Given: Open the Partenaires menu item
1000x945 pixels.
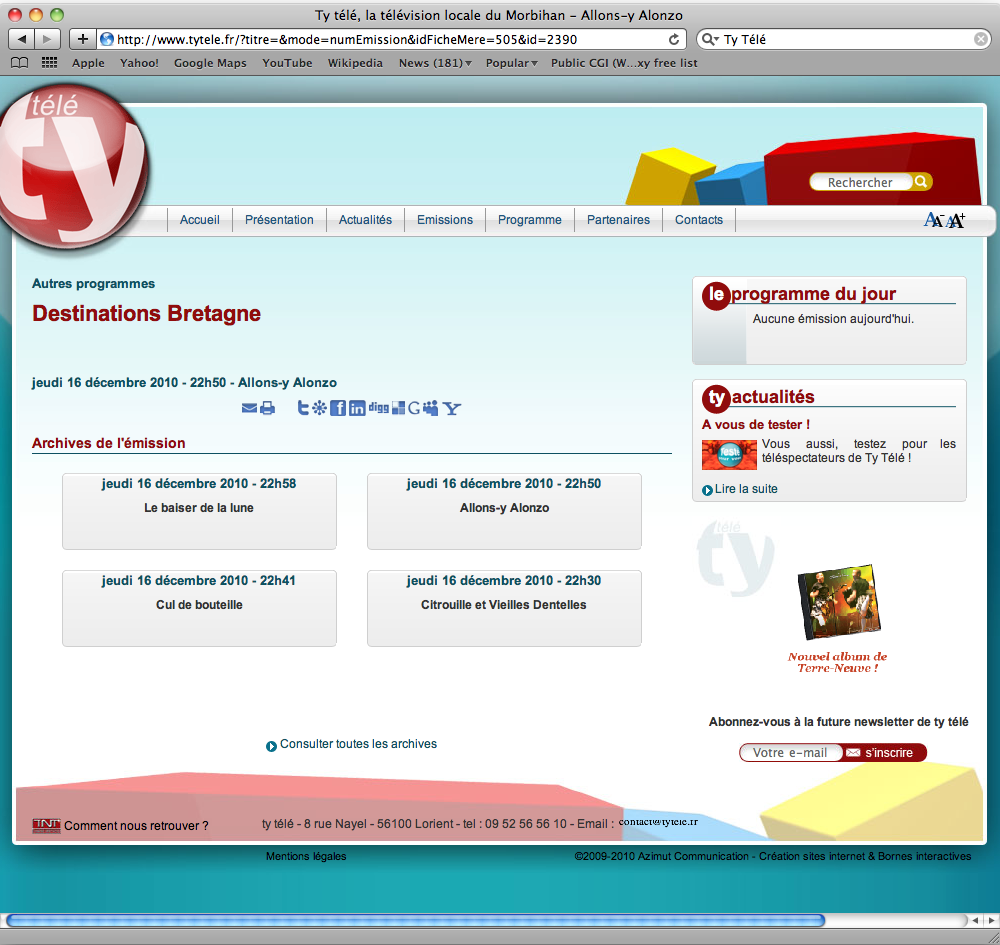Looking at the screenshot, I should click(x=619, y=219).
